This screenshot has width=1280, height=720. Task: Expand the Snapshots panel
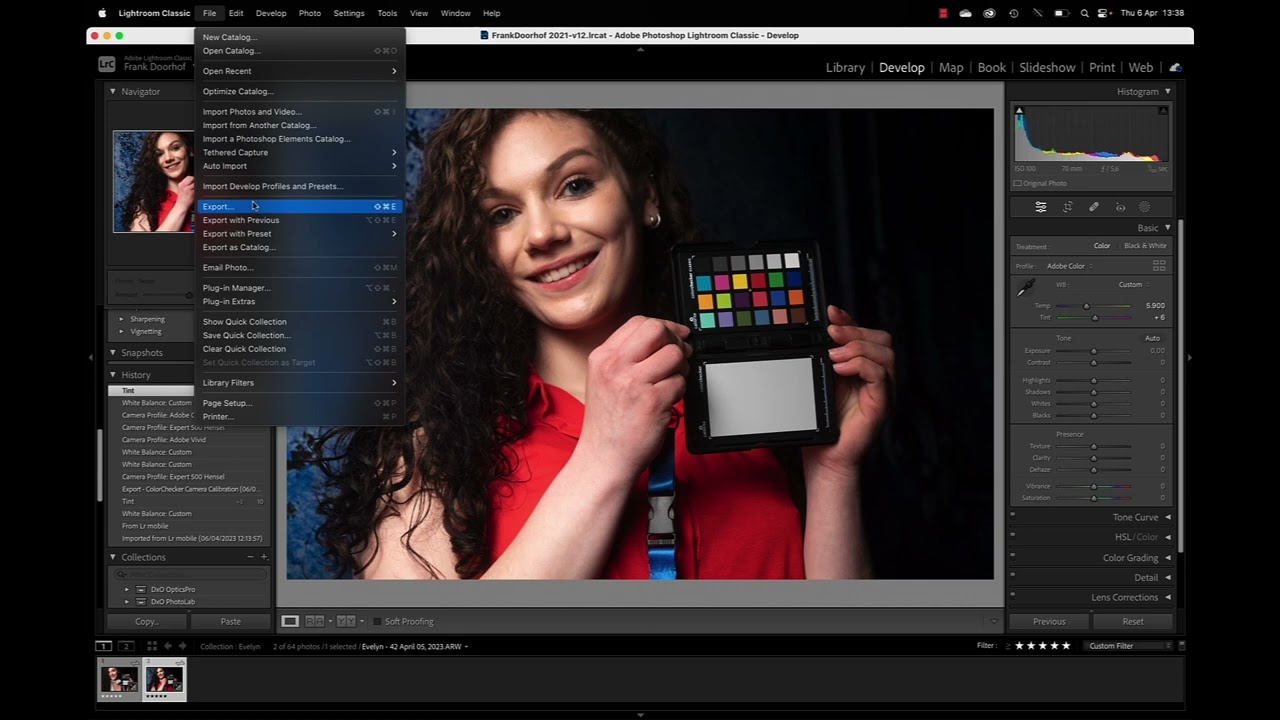click(113, 352)
